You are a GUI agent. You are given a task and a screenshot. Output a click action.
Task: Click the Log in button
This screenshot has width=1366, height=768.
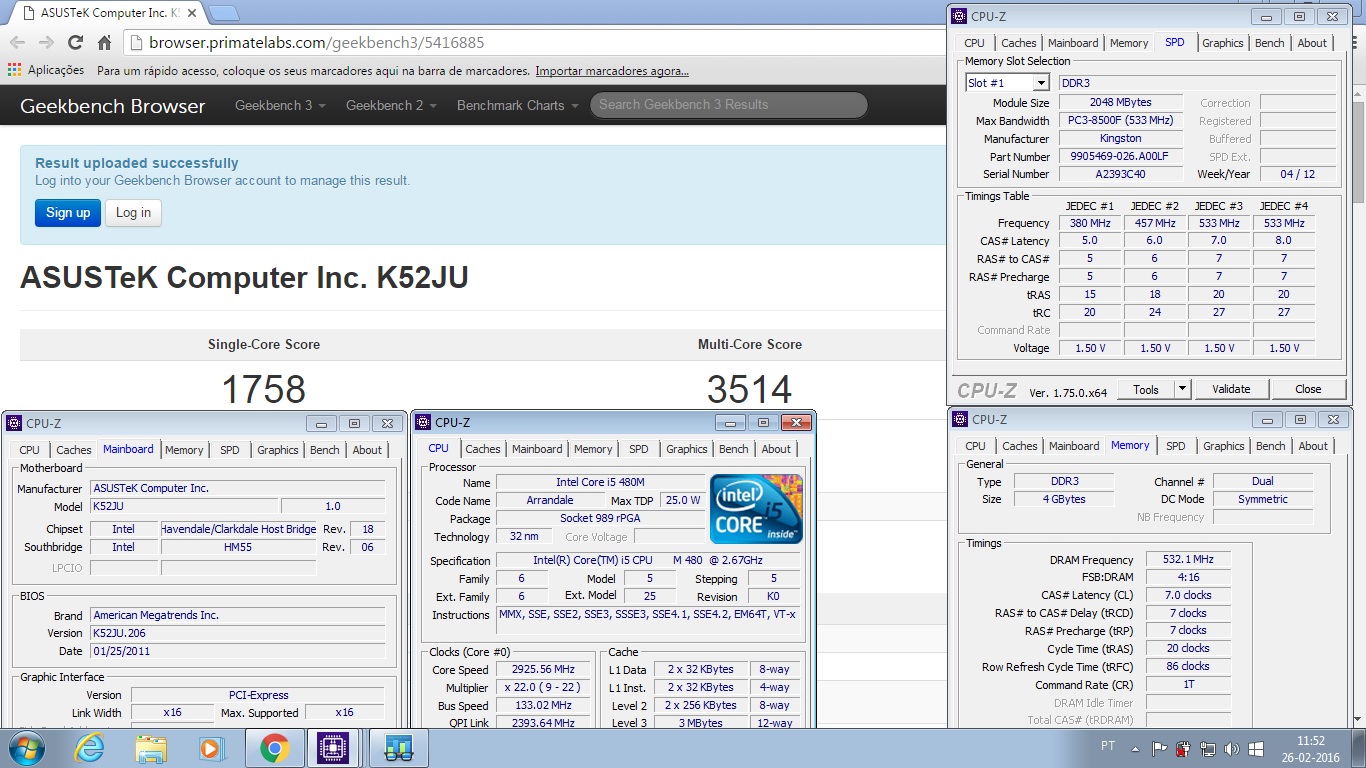133,212
